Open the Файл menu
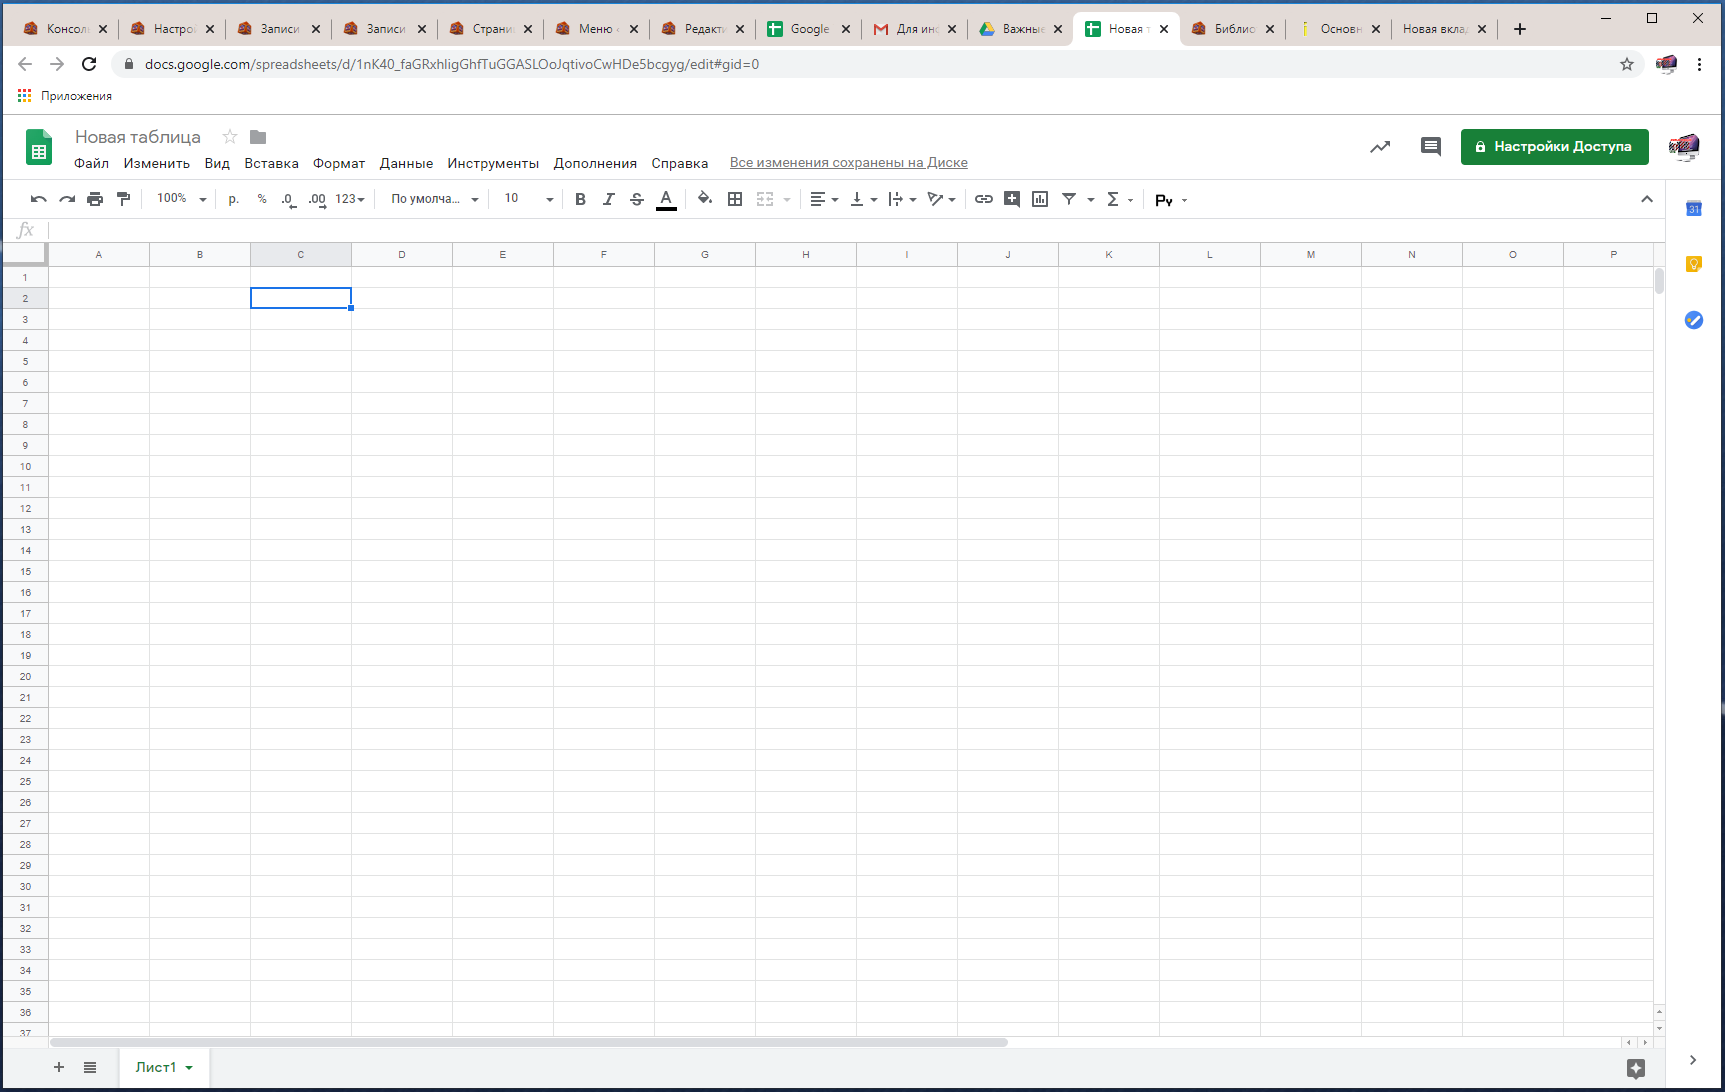 click(x=91, y=163)
